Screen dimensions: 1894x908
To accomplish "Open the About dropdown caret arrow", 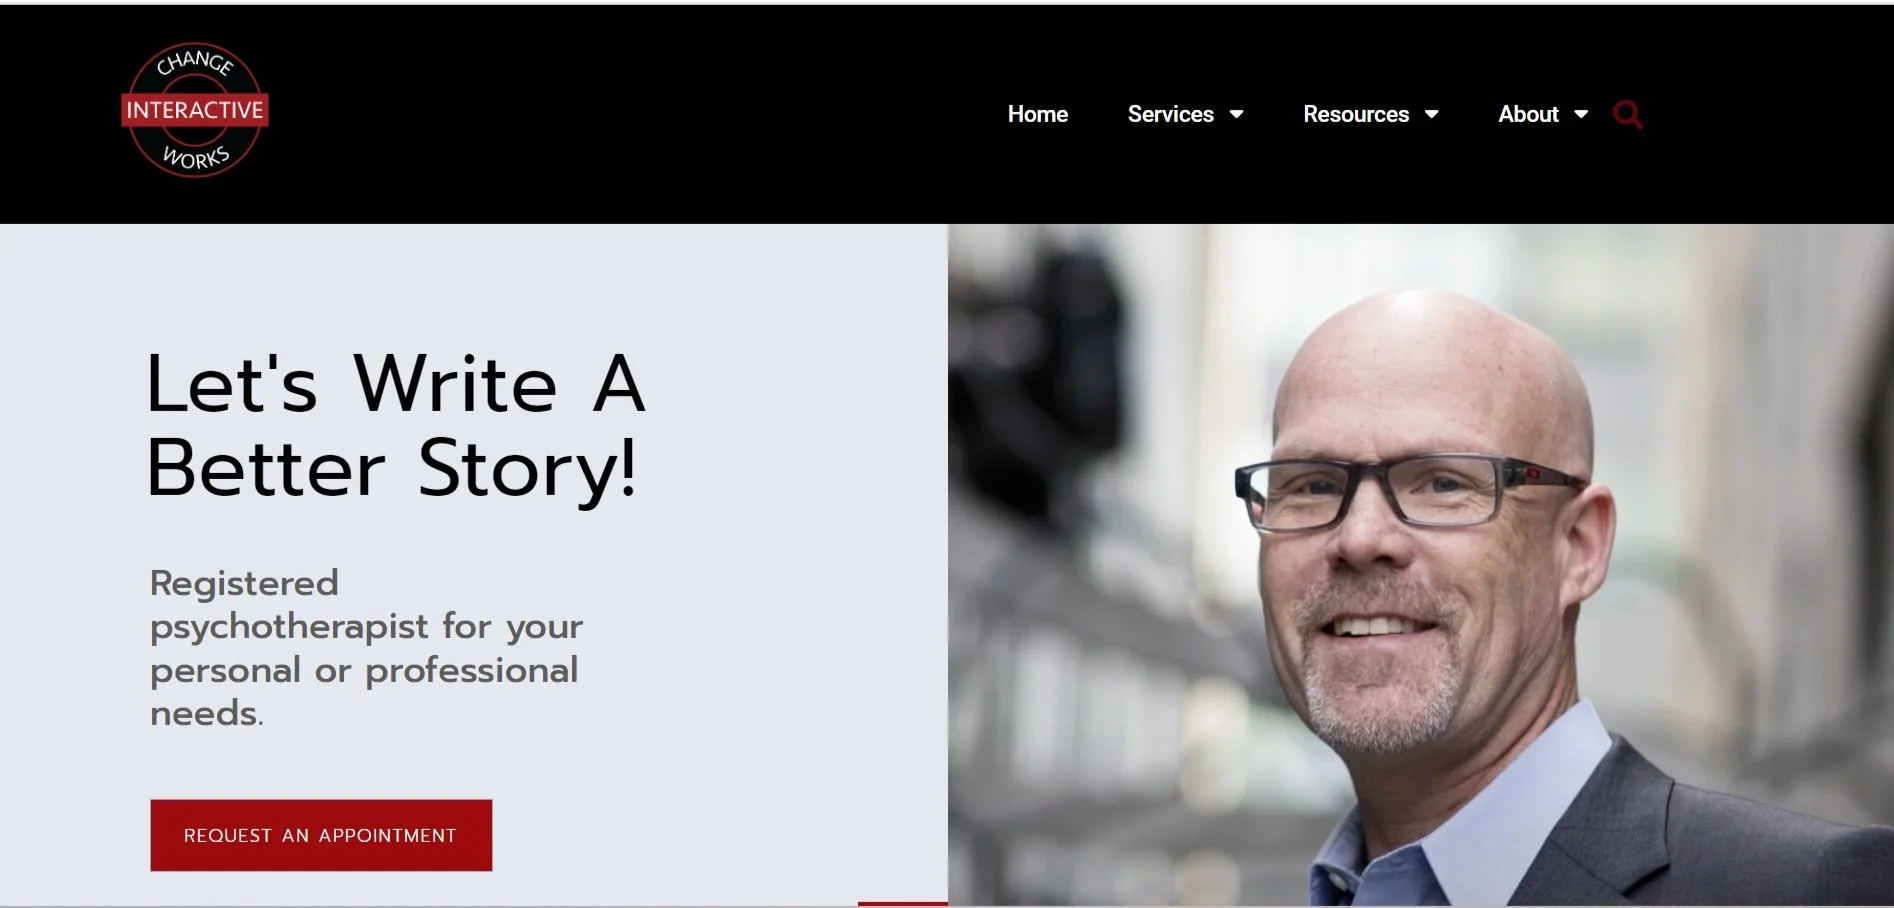I will [x=1581, y=114].
